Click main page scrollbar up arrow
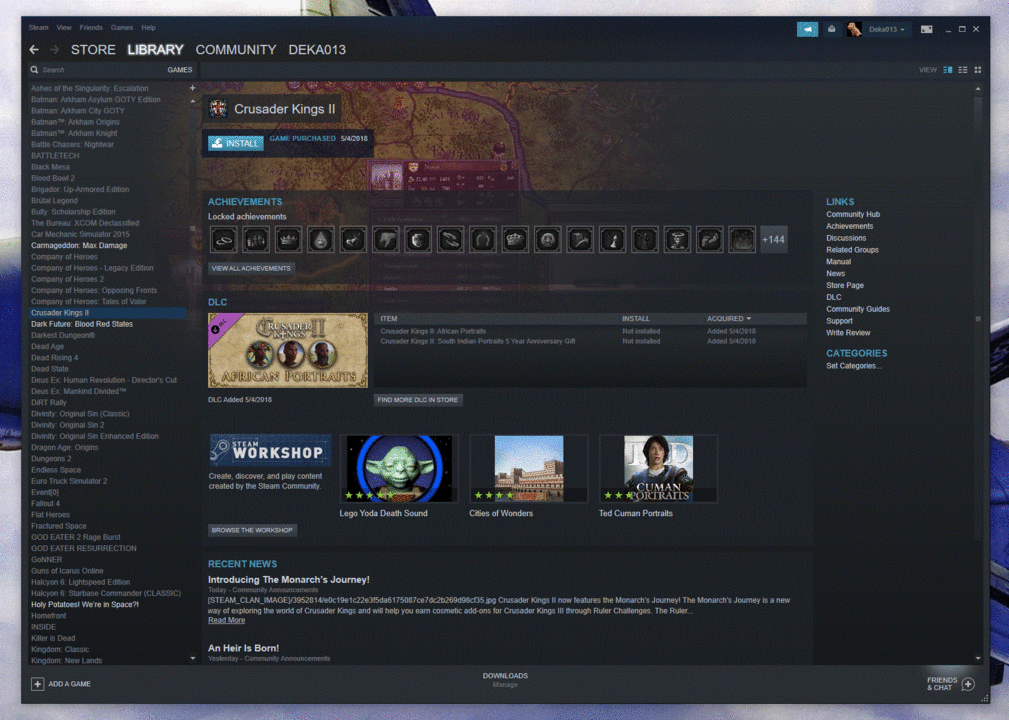Screen dimensions: 1009x720 [978, 88]
